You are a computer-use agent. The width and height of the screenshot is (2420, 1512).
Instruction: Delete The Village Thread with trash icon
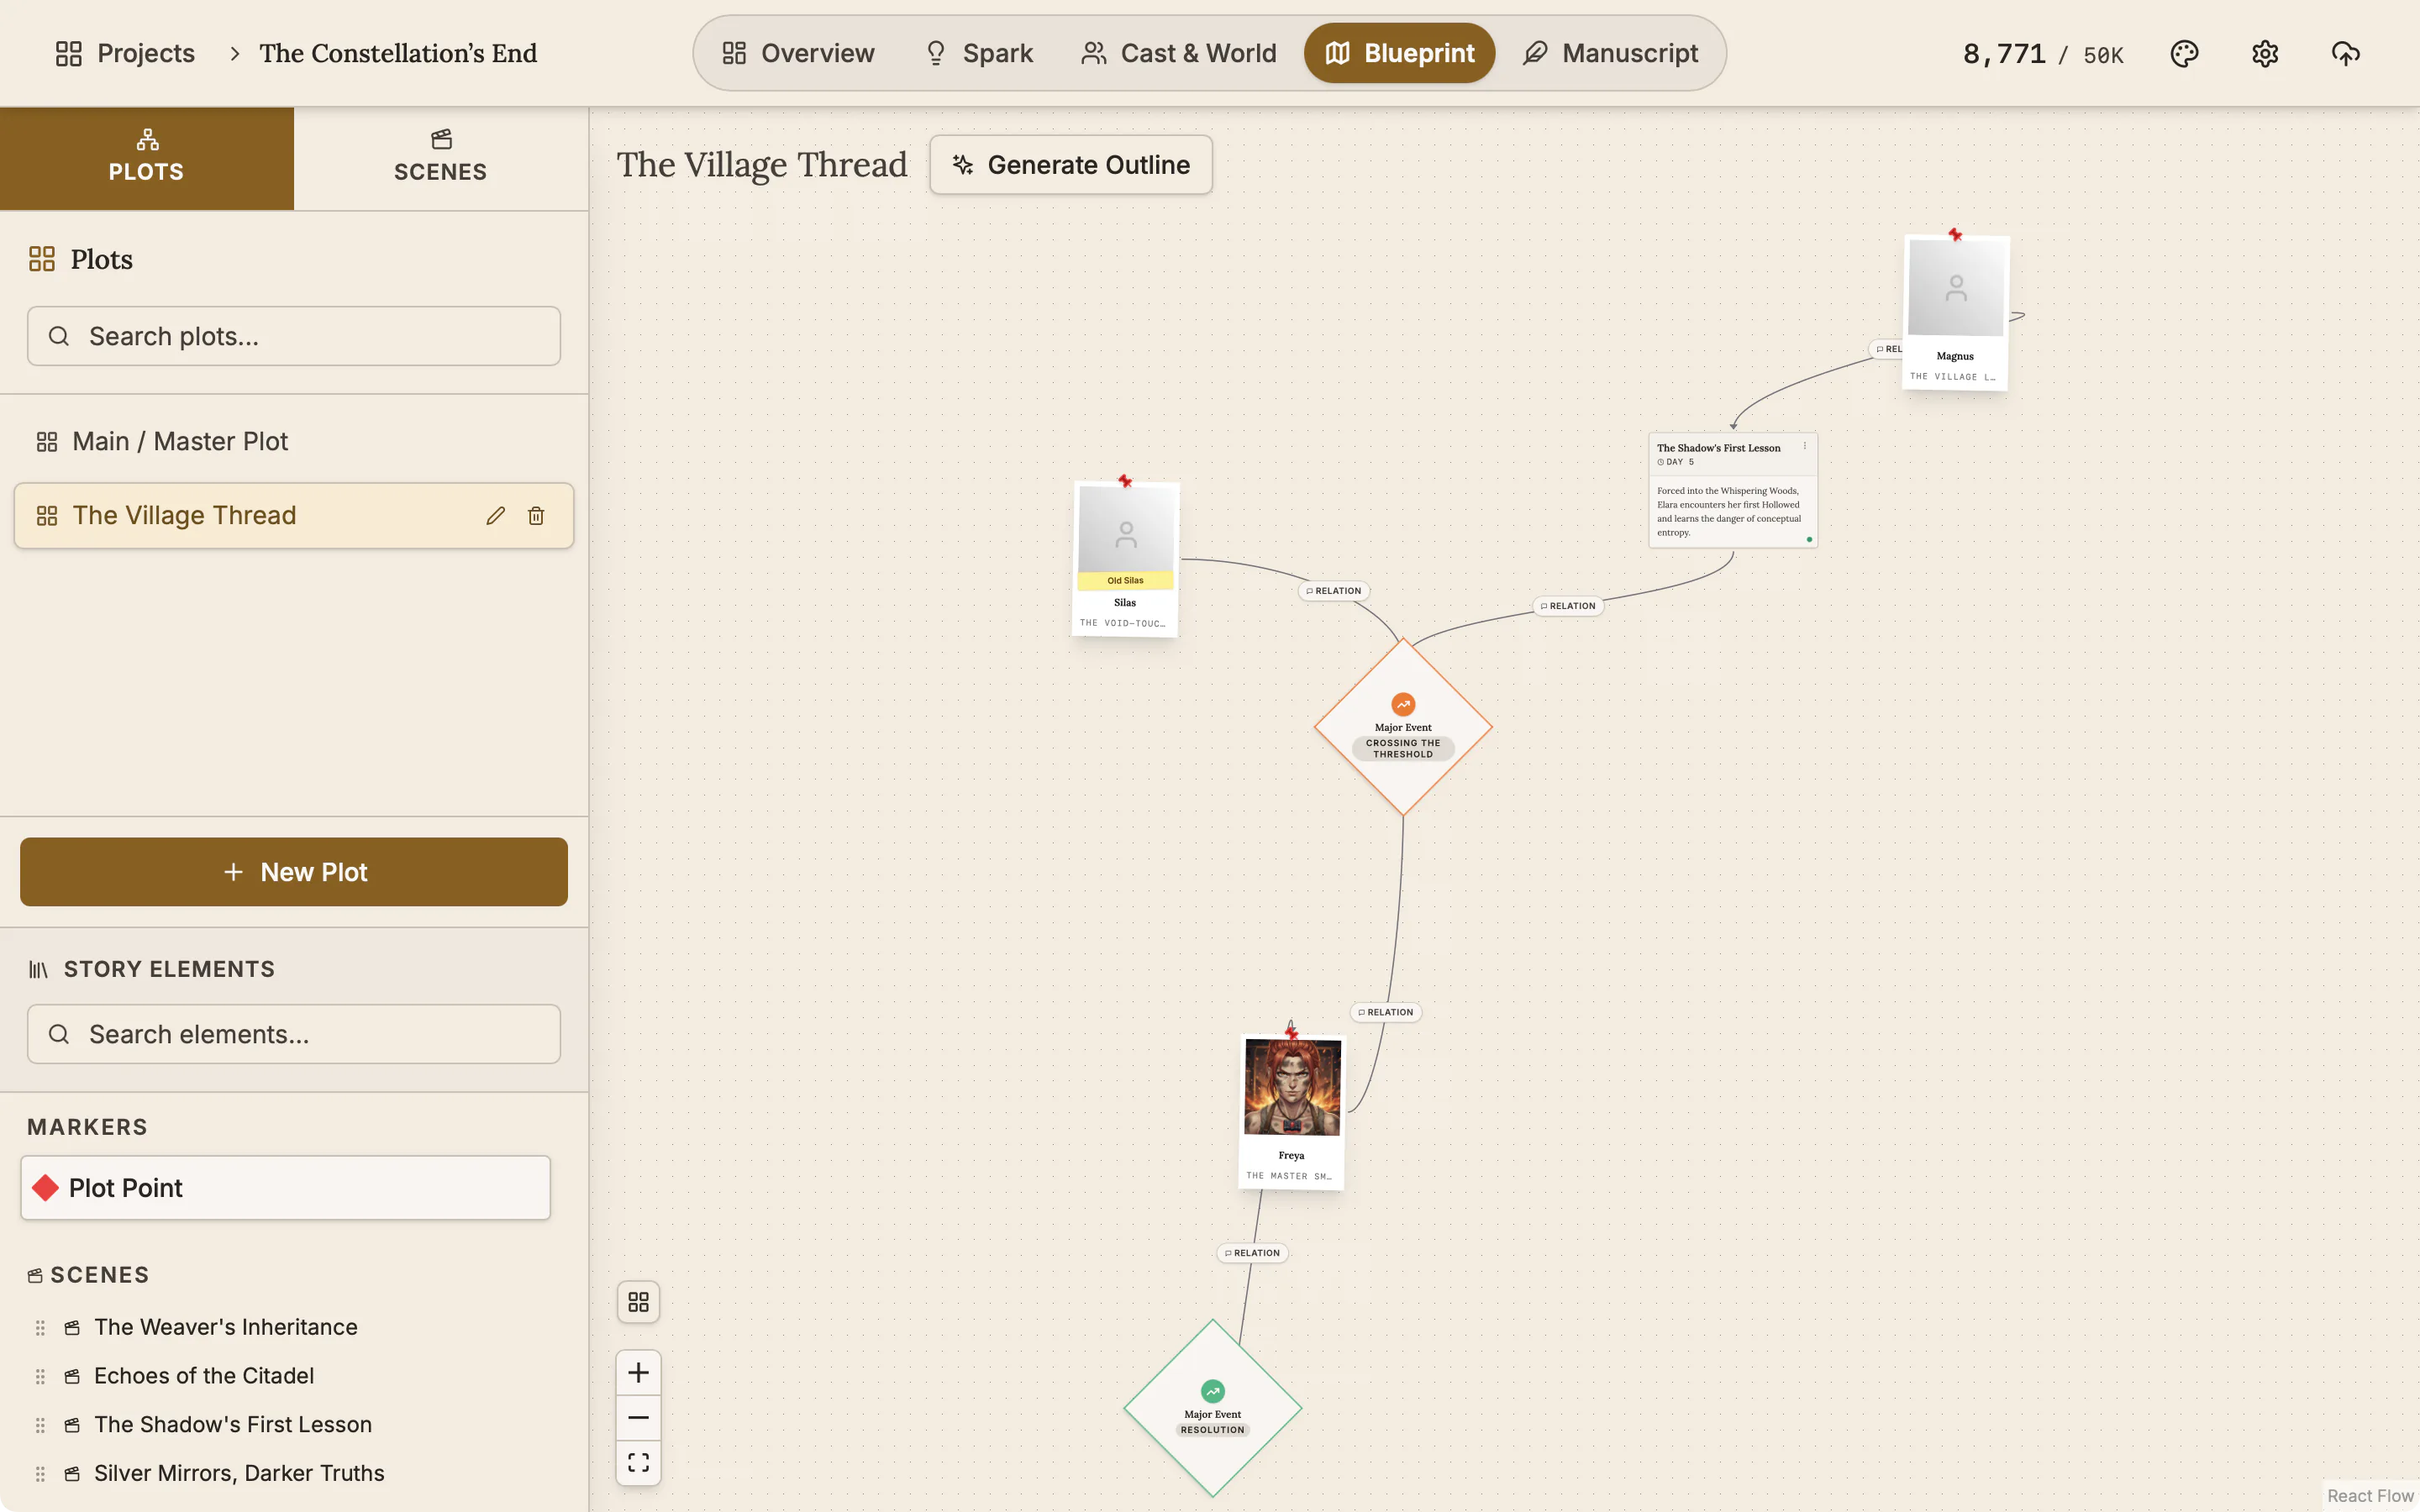pos(536,515)
